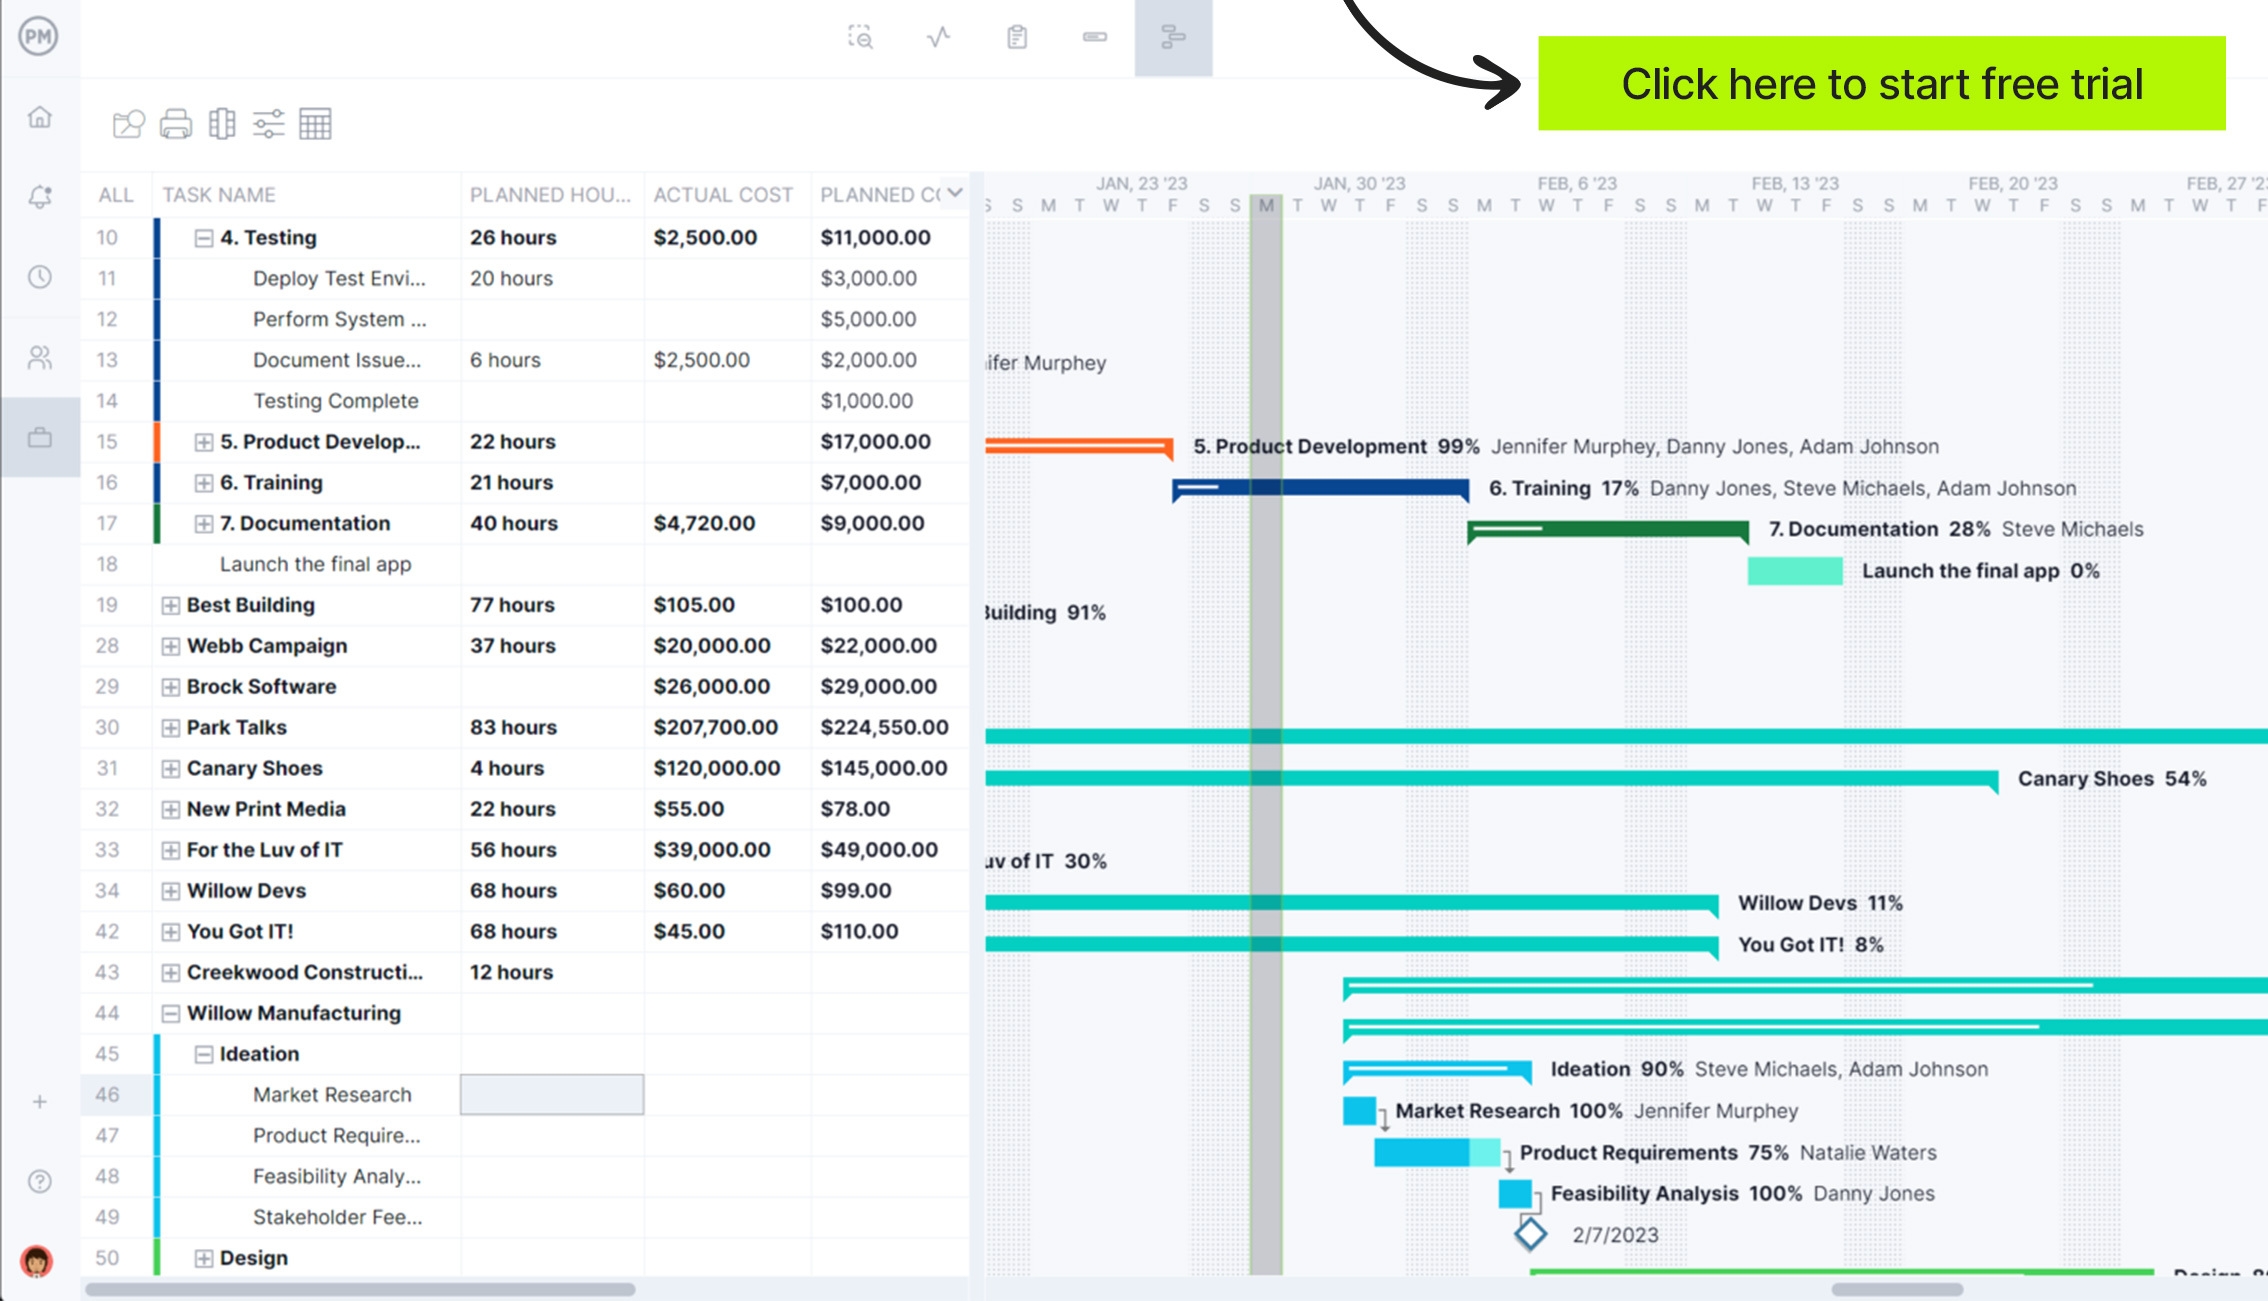The width and height of the screenshot is (2268, 1301).
Task: Open the column layout icon next to print
Action: click(221, 123)
